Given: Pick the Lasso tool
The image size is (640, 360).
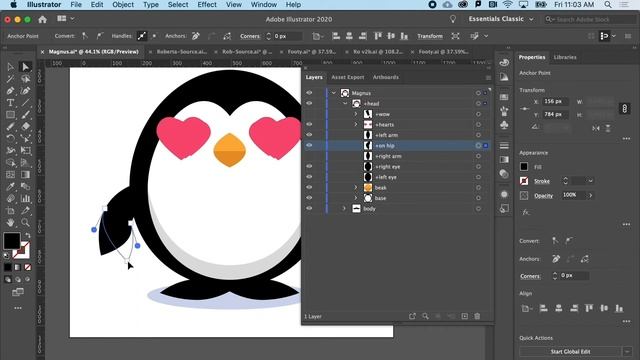Looking at the screenshot, I should pyautogui.click(x=26, y=78).
